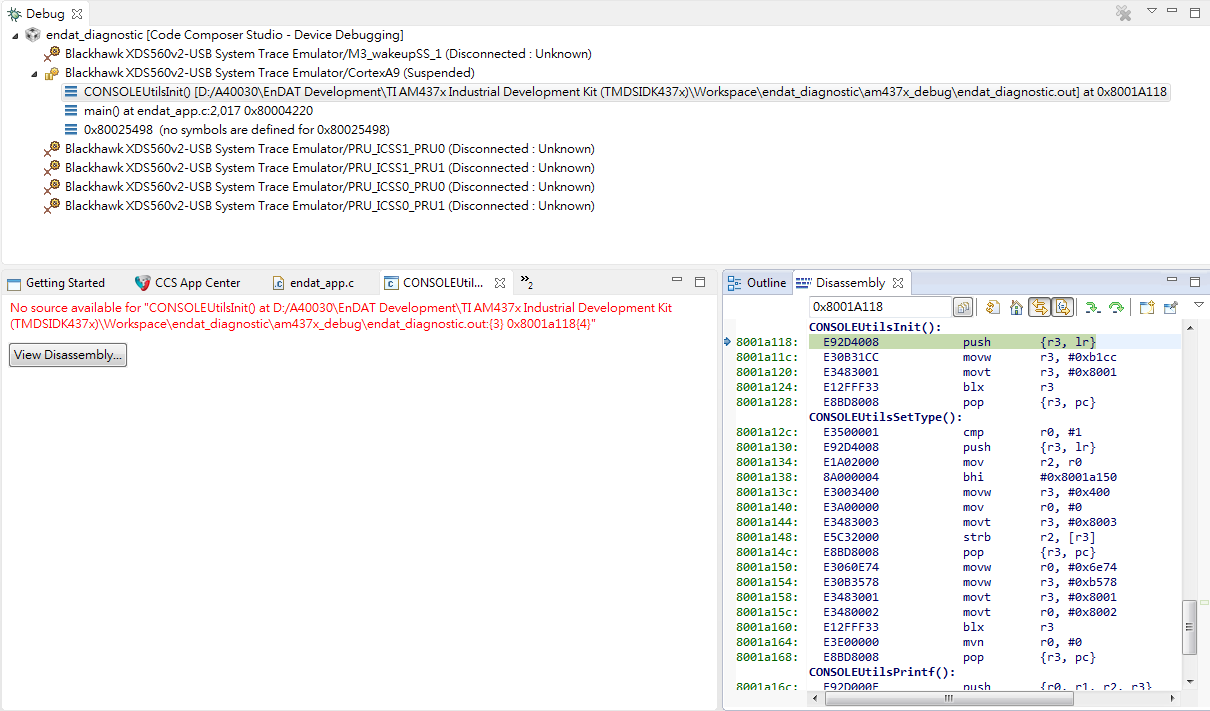Toggle Link with Active Debug Context
Screen dimensions: 1210x711
tap(1040, 307)
